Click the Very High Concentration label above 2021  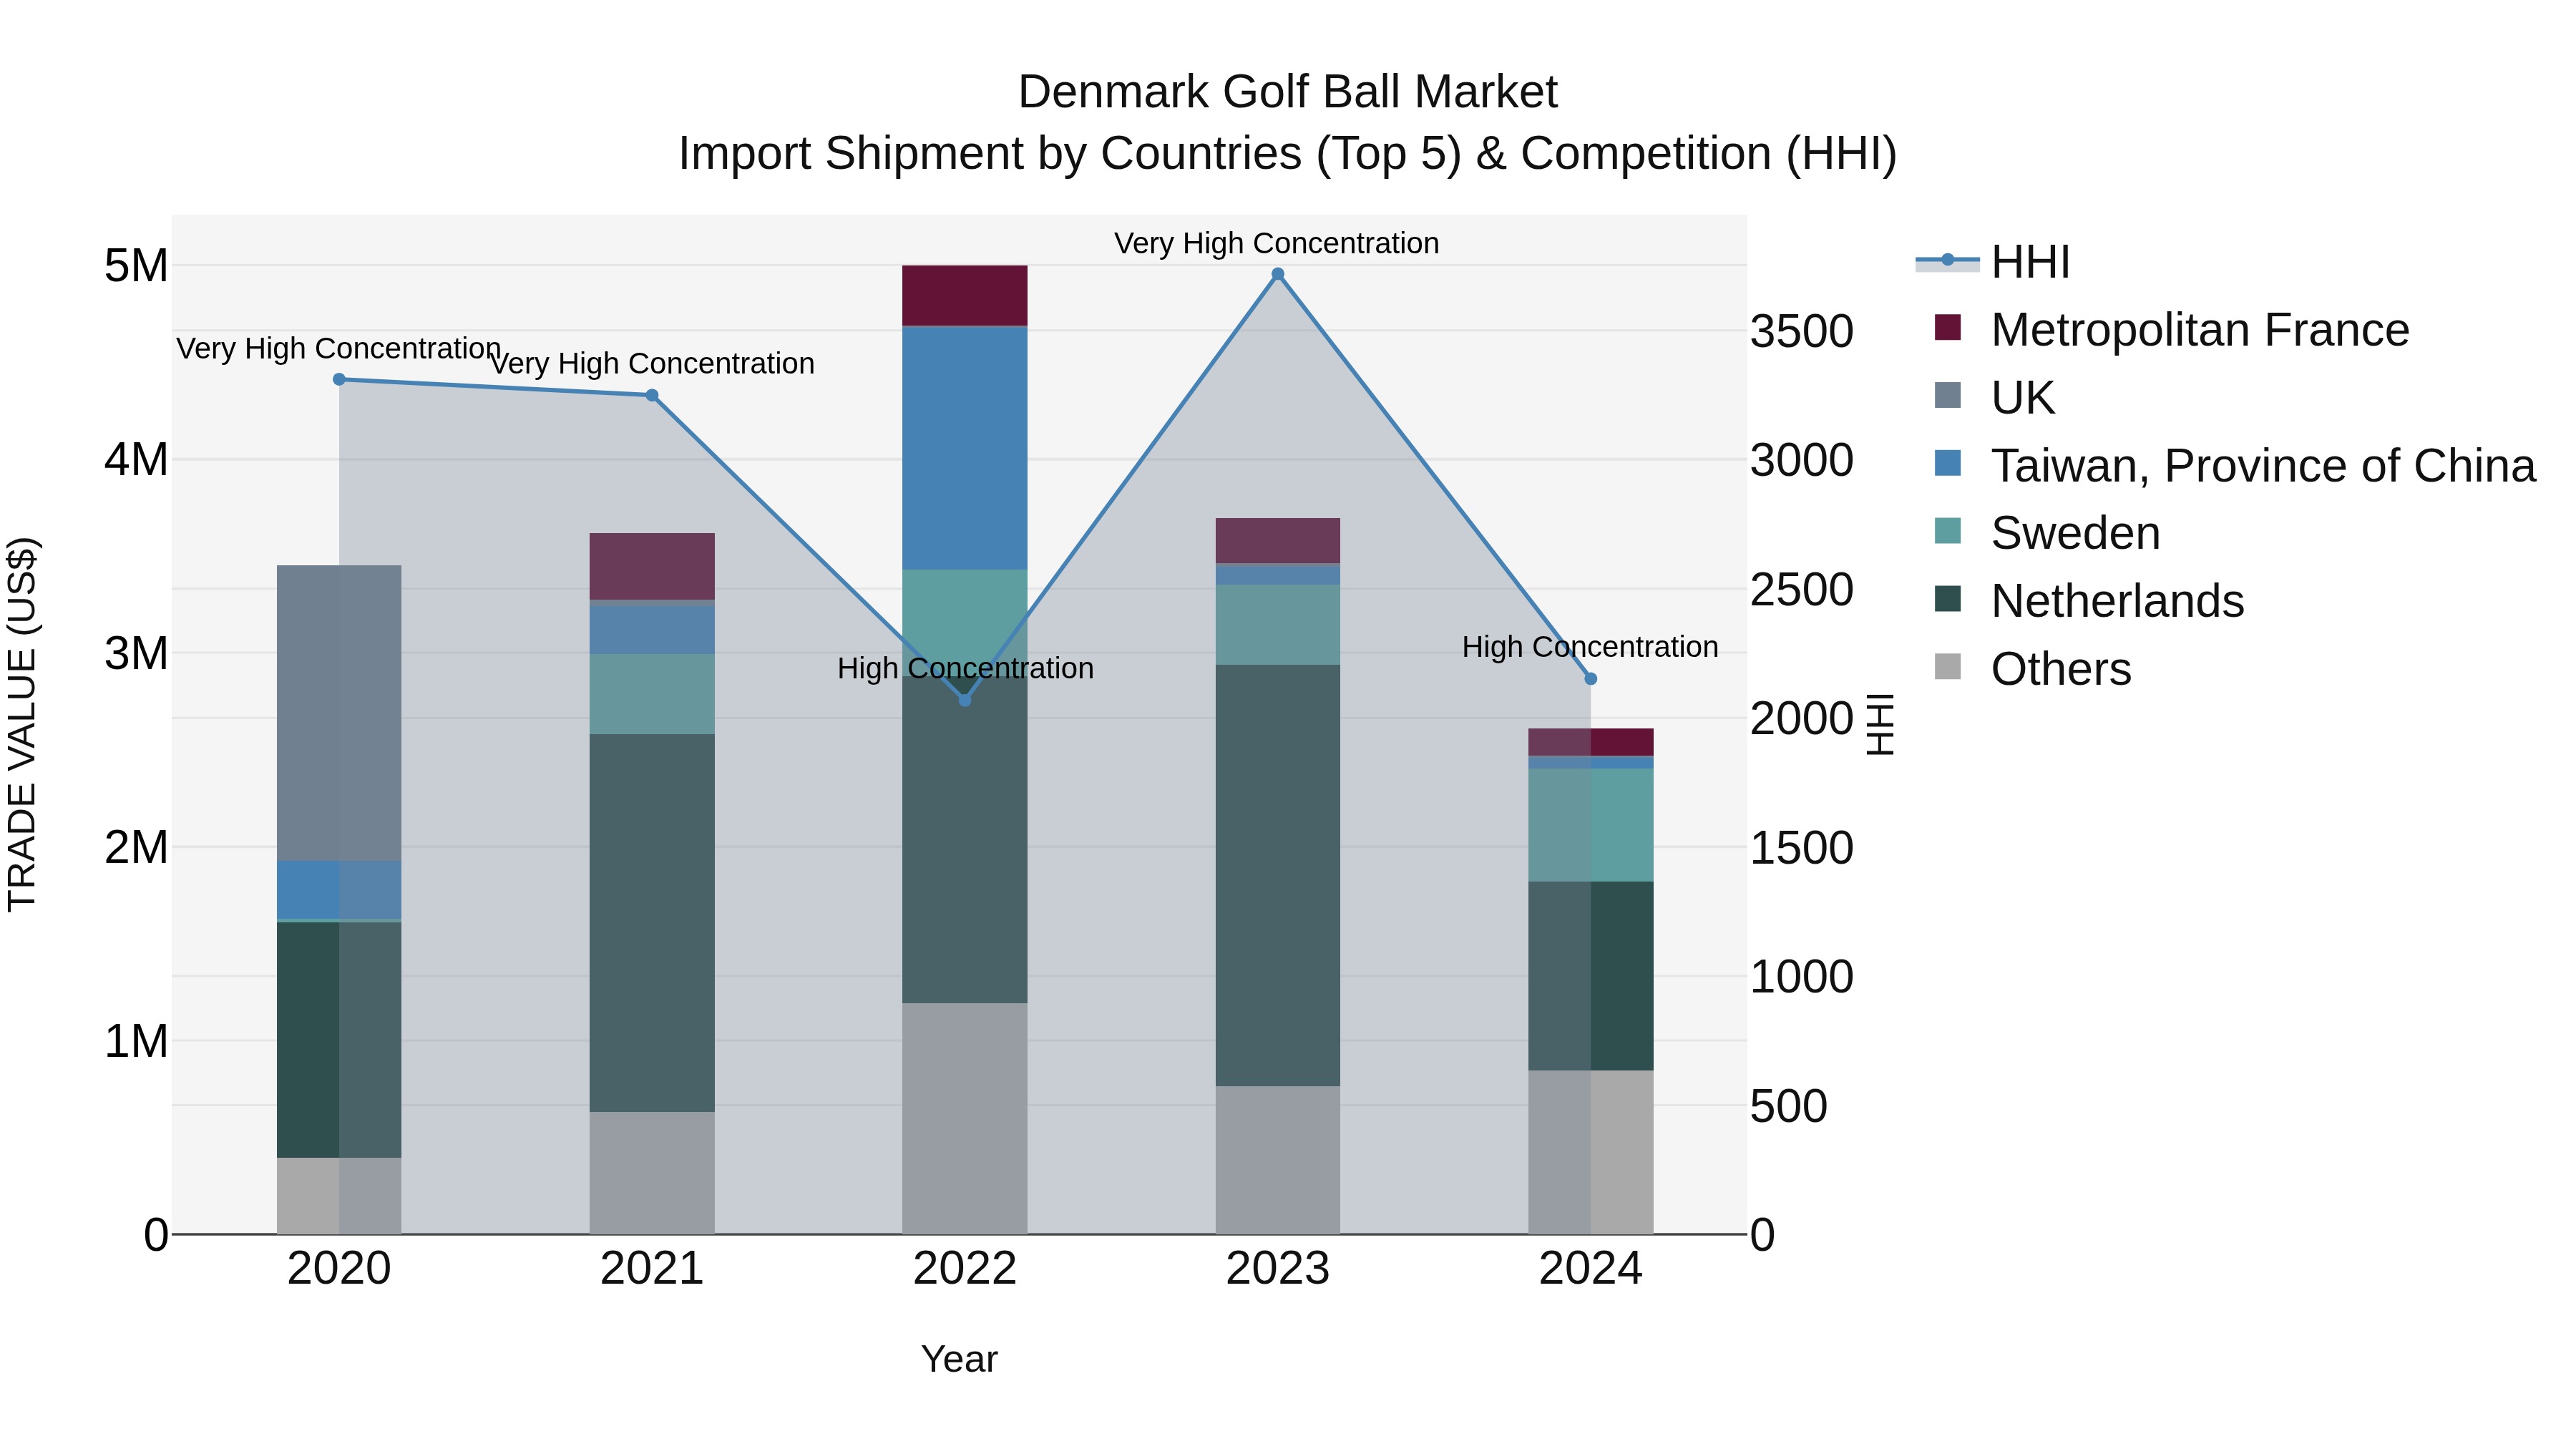tap(652, 364)
